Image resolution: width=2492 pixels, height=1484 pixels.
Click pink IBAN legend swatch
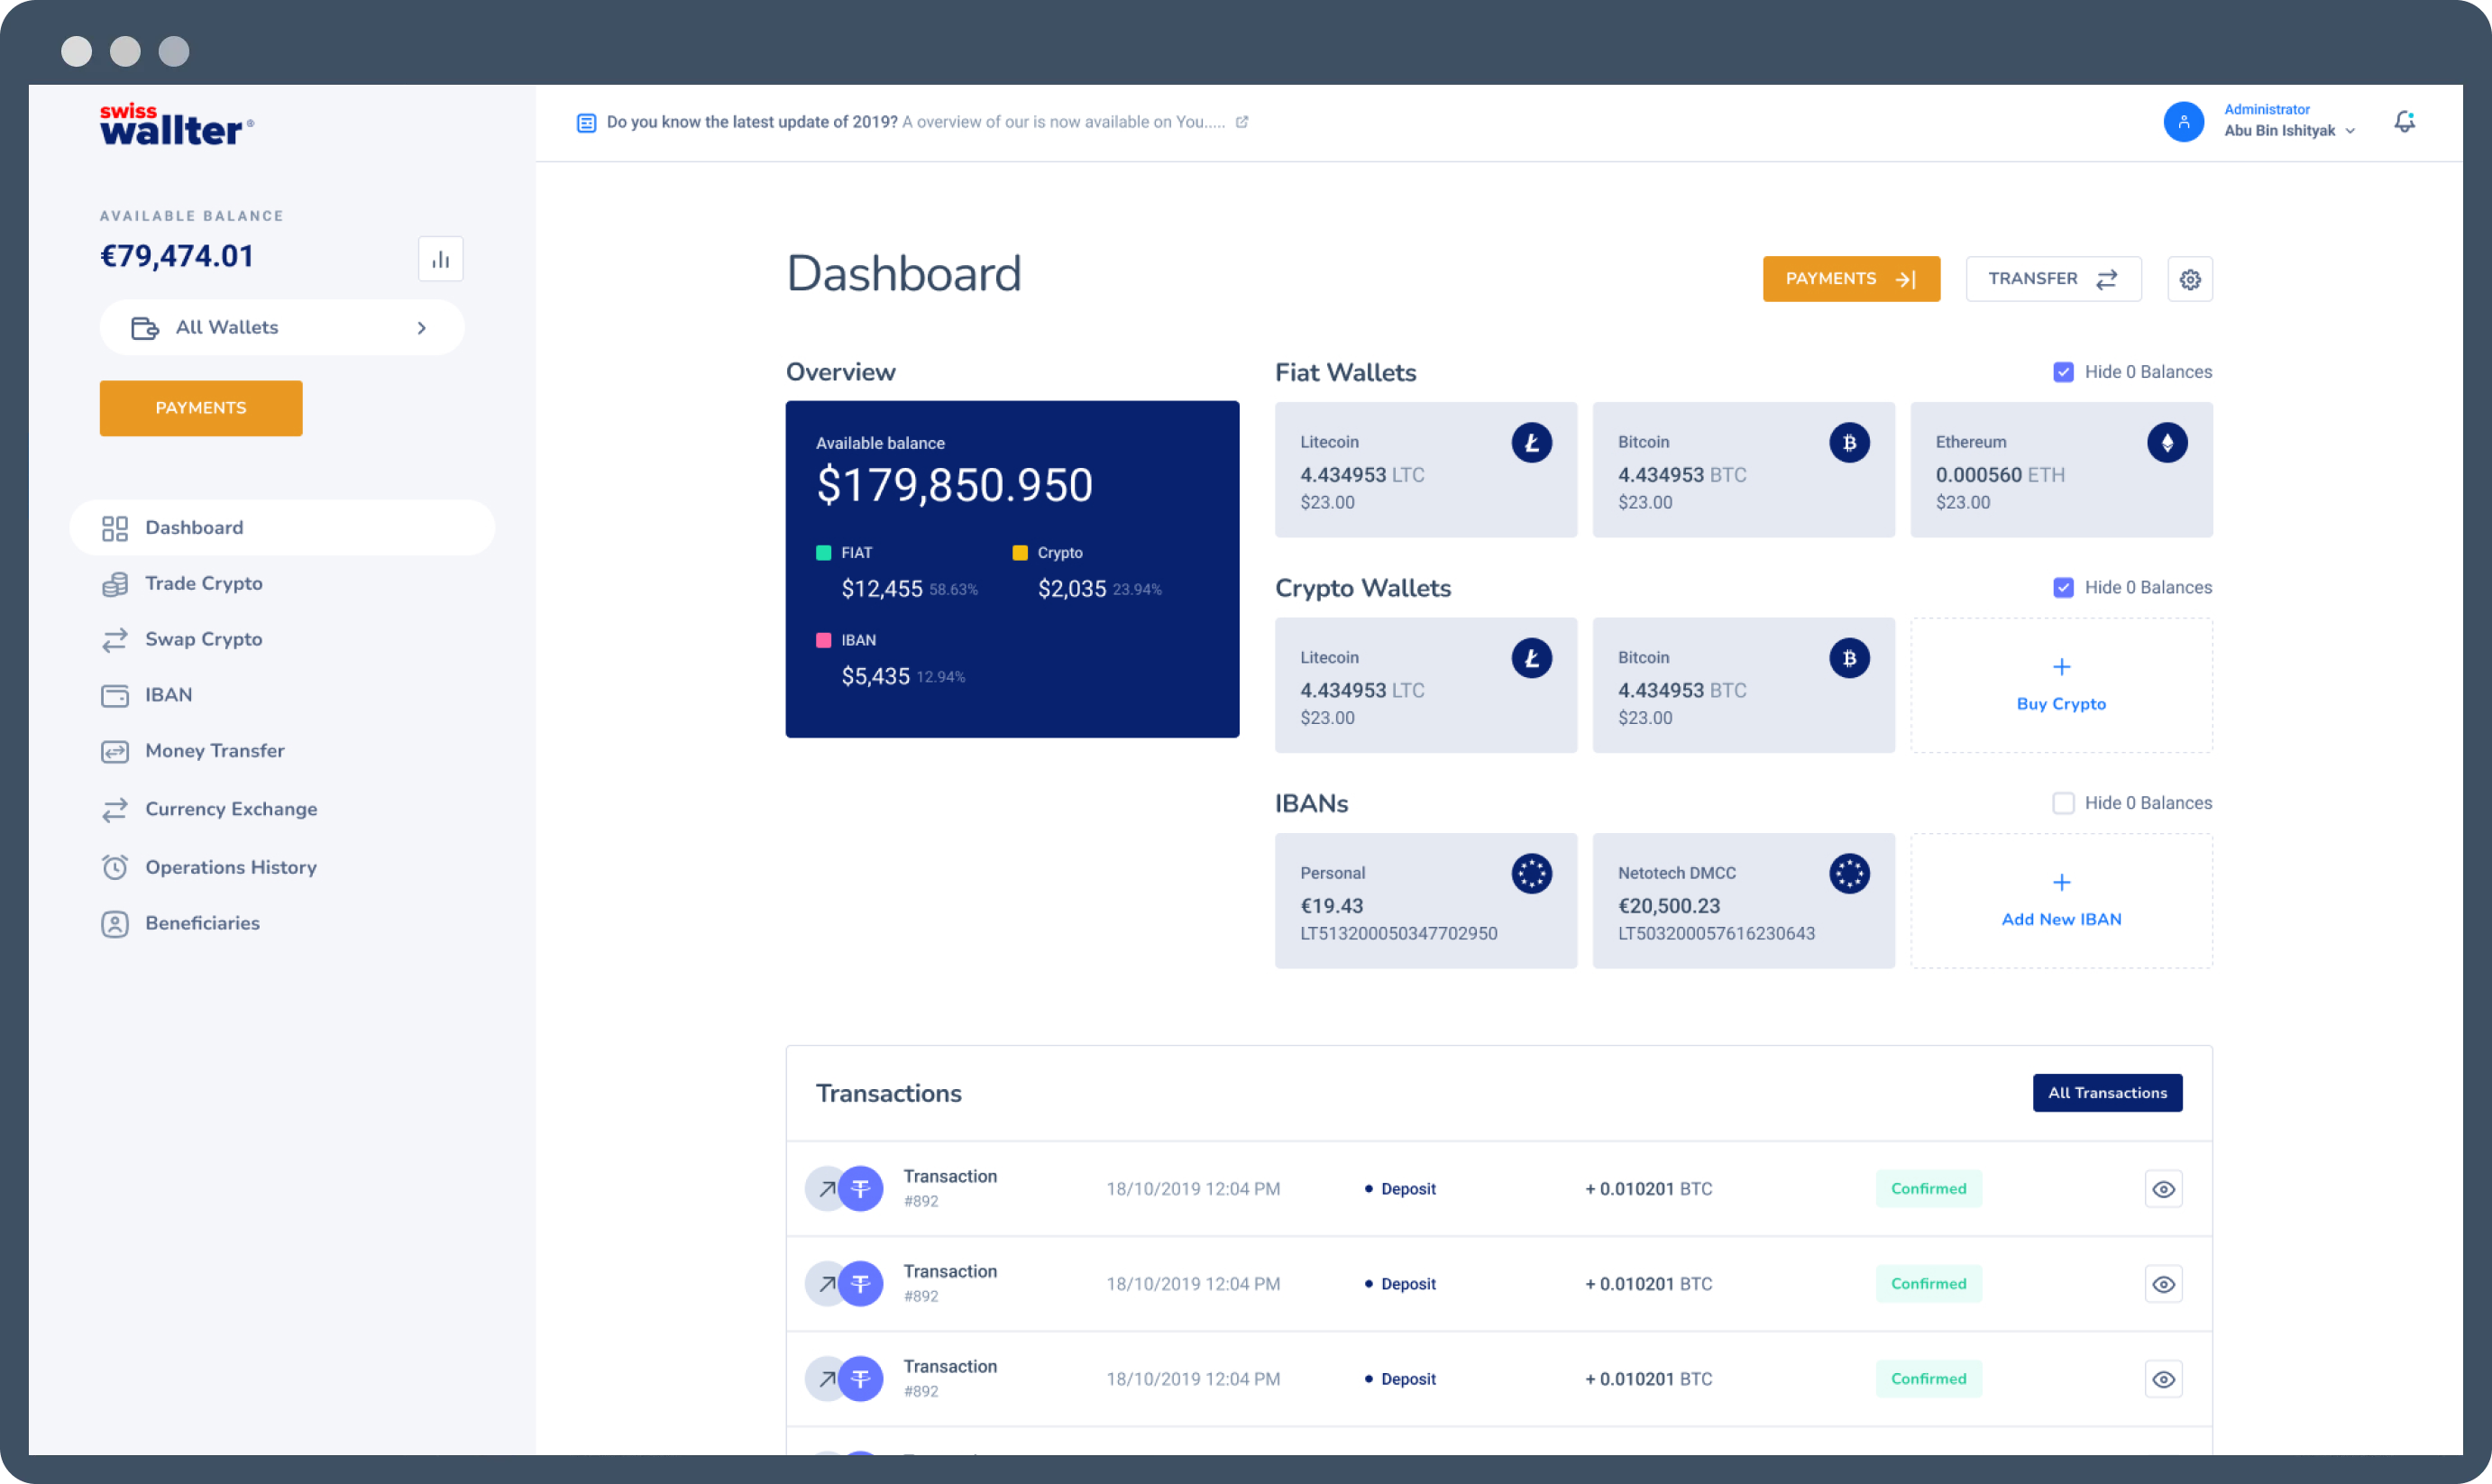pyautogui.click(x=823, y=640)
